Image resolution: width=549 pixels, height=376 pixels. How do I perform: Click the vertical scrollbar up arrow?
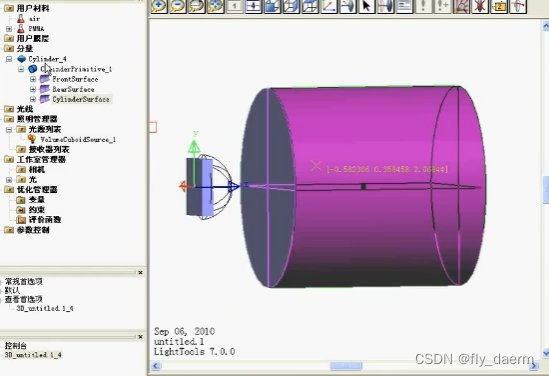coord(545,26)
